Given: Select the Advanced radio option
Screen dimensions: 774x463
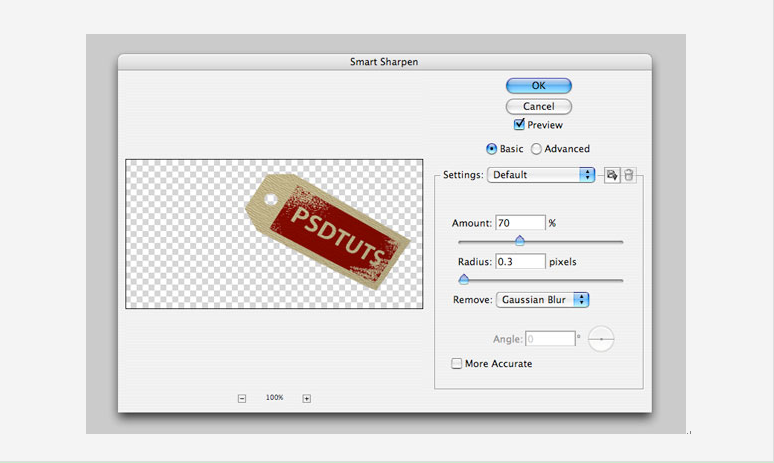Looking at the screenshot, I should (x=536, y=149).
